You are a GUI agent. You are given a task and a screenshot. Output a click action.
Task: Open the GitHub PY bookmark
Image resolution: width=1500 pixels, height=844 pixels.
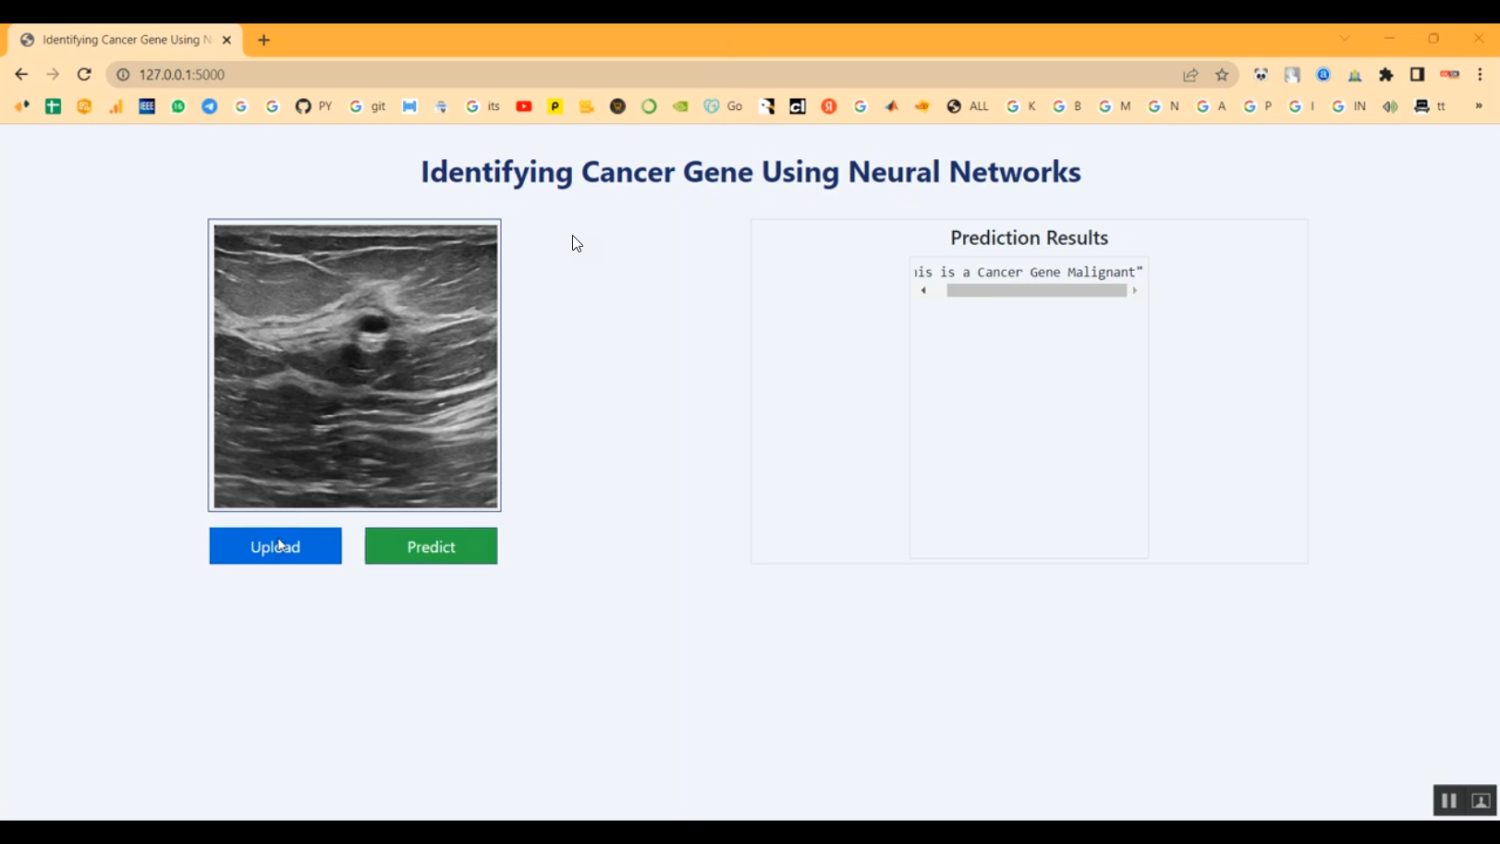coord(312,106)
